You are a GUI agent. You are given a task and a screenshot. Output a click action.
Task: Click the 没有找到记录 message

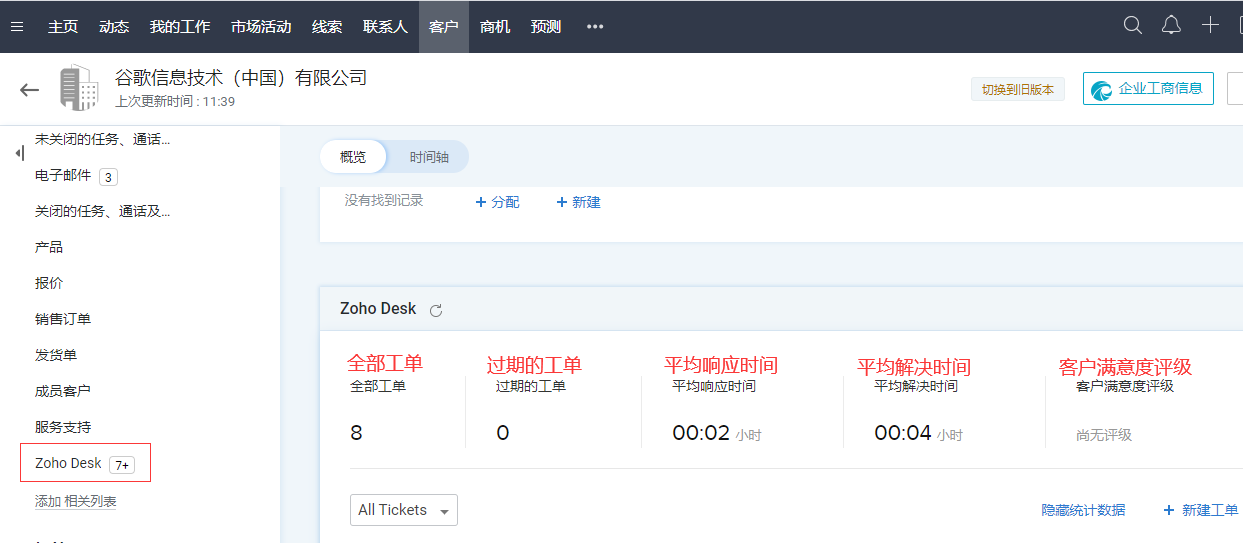click(x=384, y=201)
